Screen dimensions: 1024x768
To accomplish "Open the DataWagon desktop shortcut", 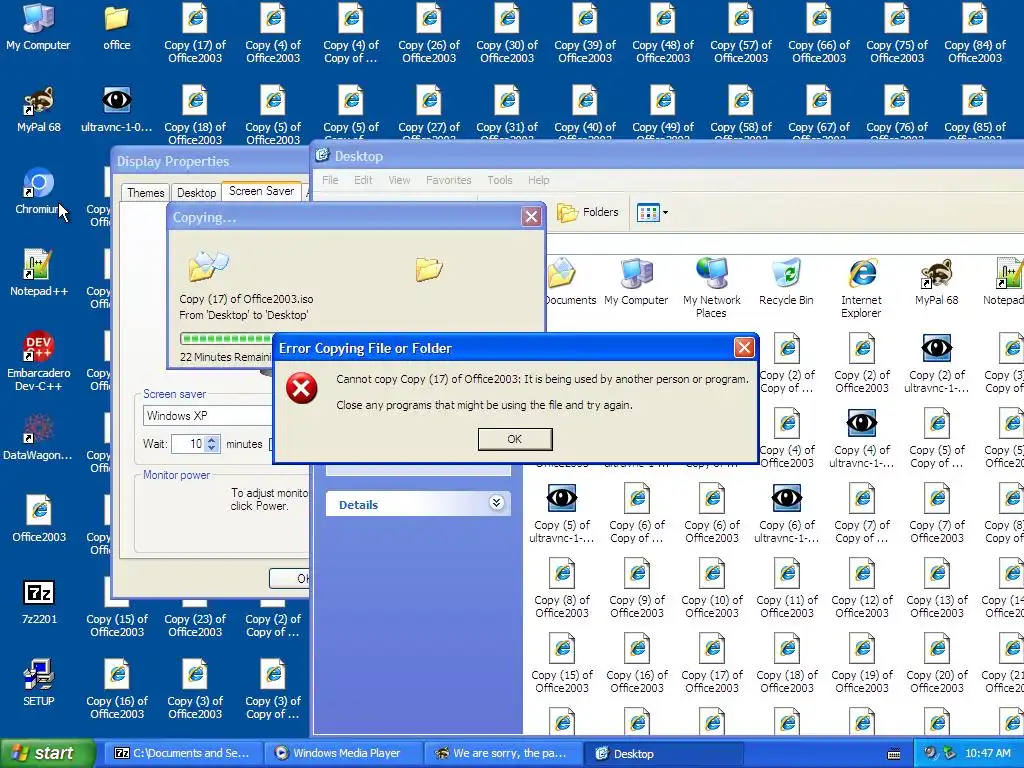I will point(38,438).
